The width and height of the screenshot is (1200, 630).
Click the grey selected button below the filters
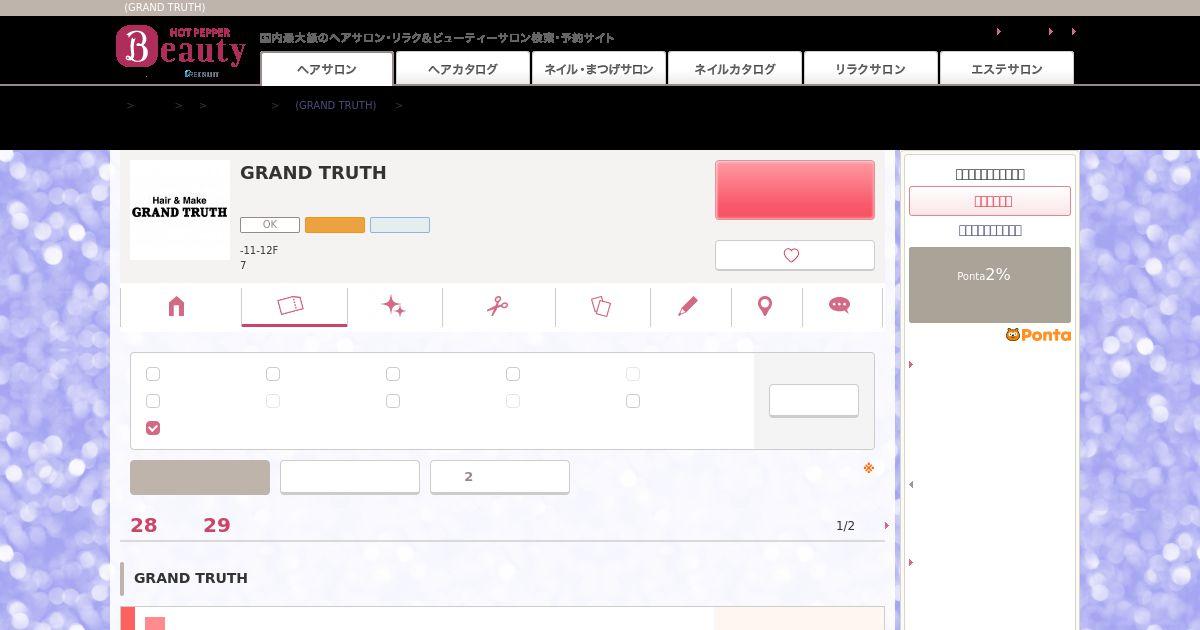coord(200,477)
